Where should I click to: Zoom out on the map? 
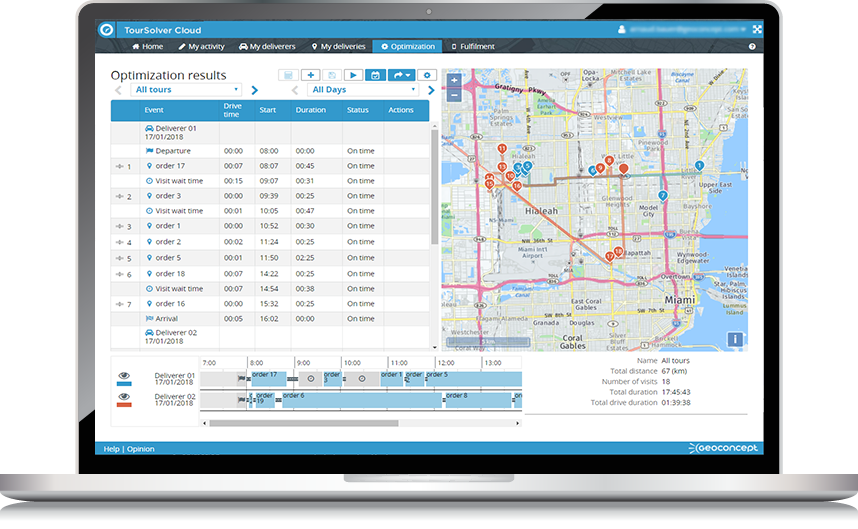coord(455,95)
